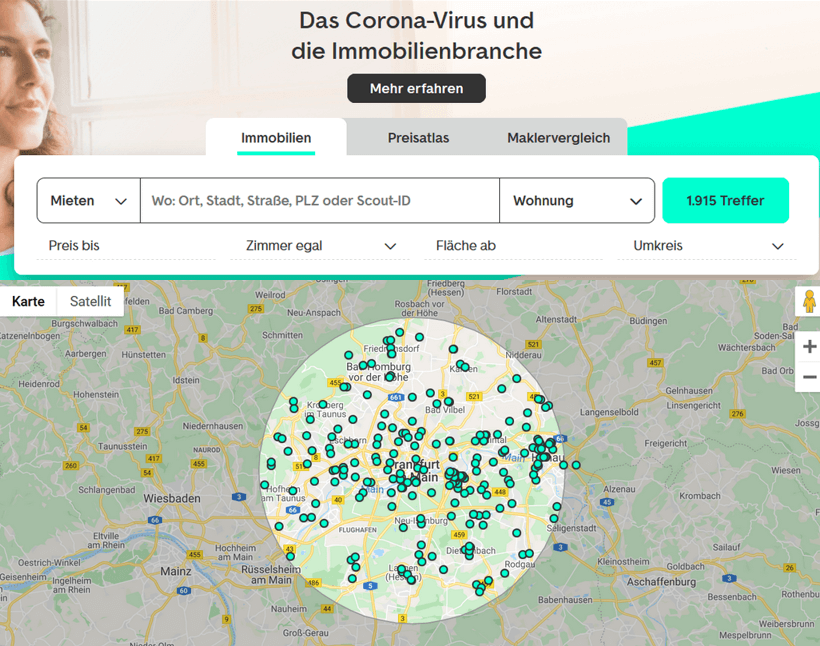Click the Büdingen map label
The width and height of the screenshot is (820, 646).
point(648,321)
